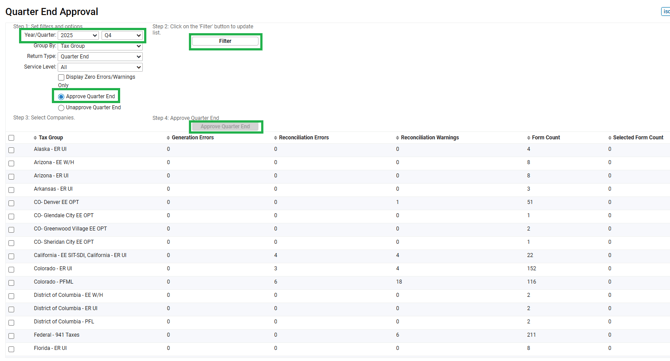Check the Florida - ER UI row
This screenshot has height=361, width=670.
coord(11,349)
